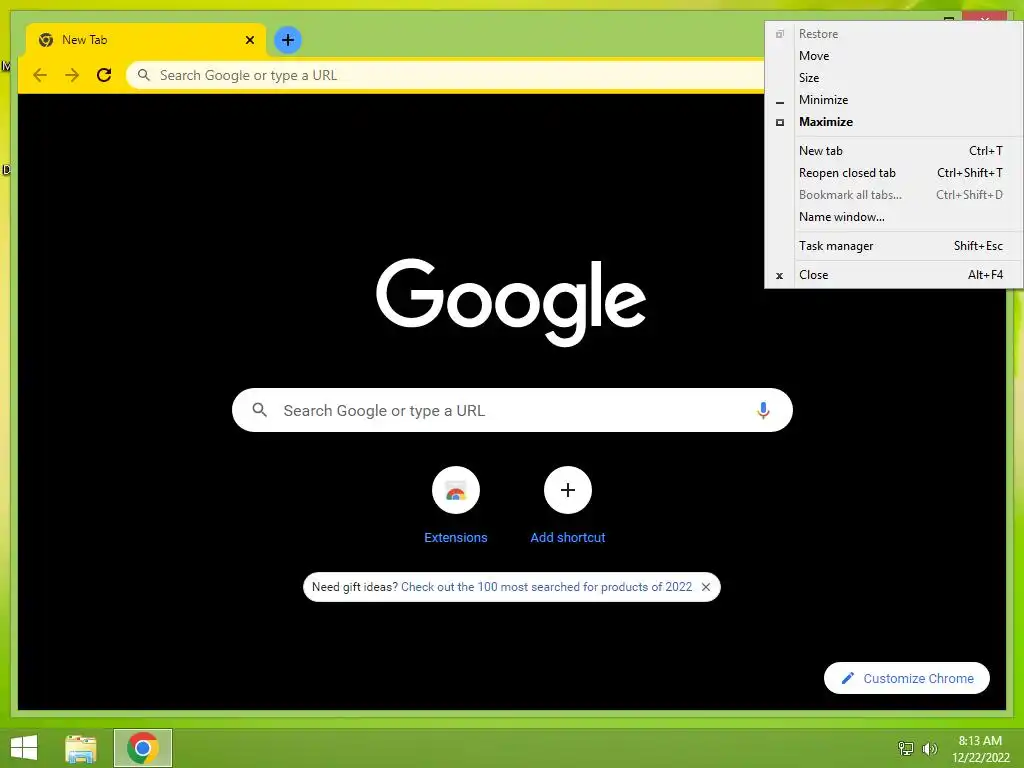Select Name window... menu entry
The image size is (1024, 768).
coord(894,217)
